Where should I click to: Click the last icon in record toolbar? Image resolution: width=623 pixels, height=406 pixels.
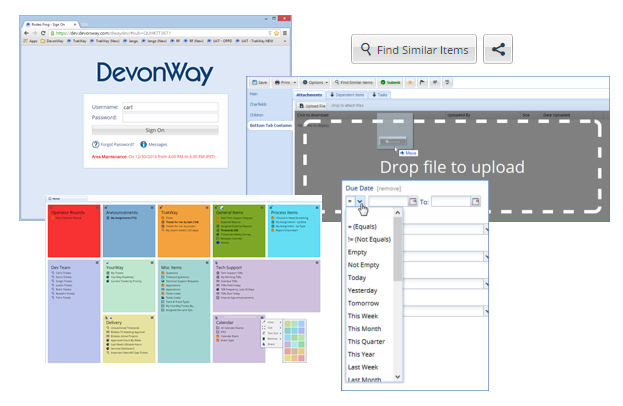coord(447,83)
